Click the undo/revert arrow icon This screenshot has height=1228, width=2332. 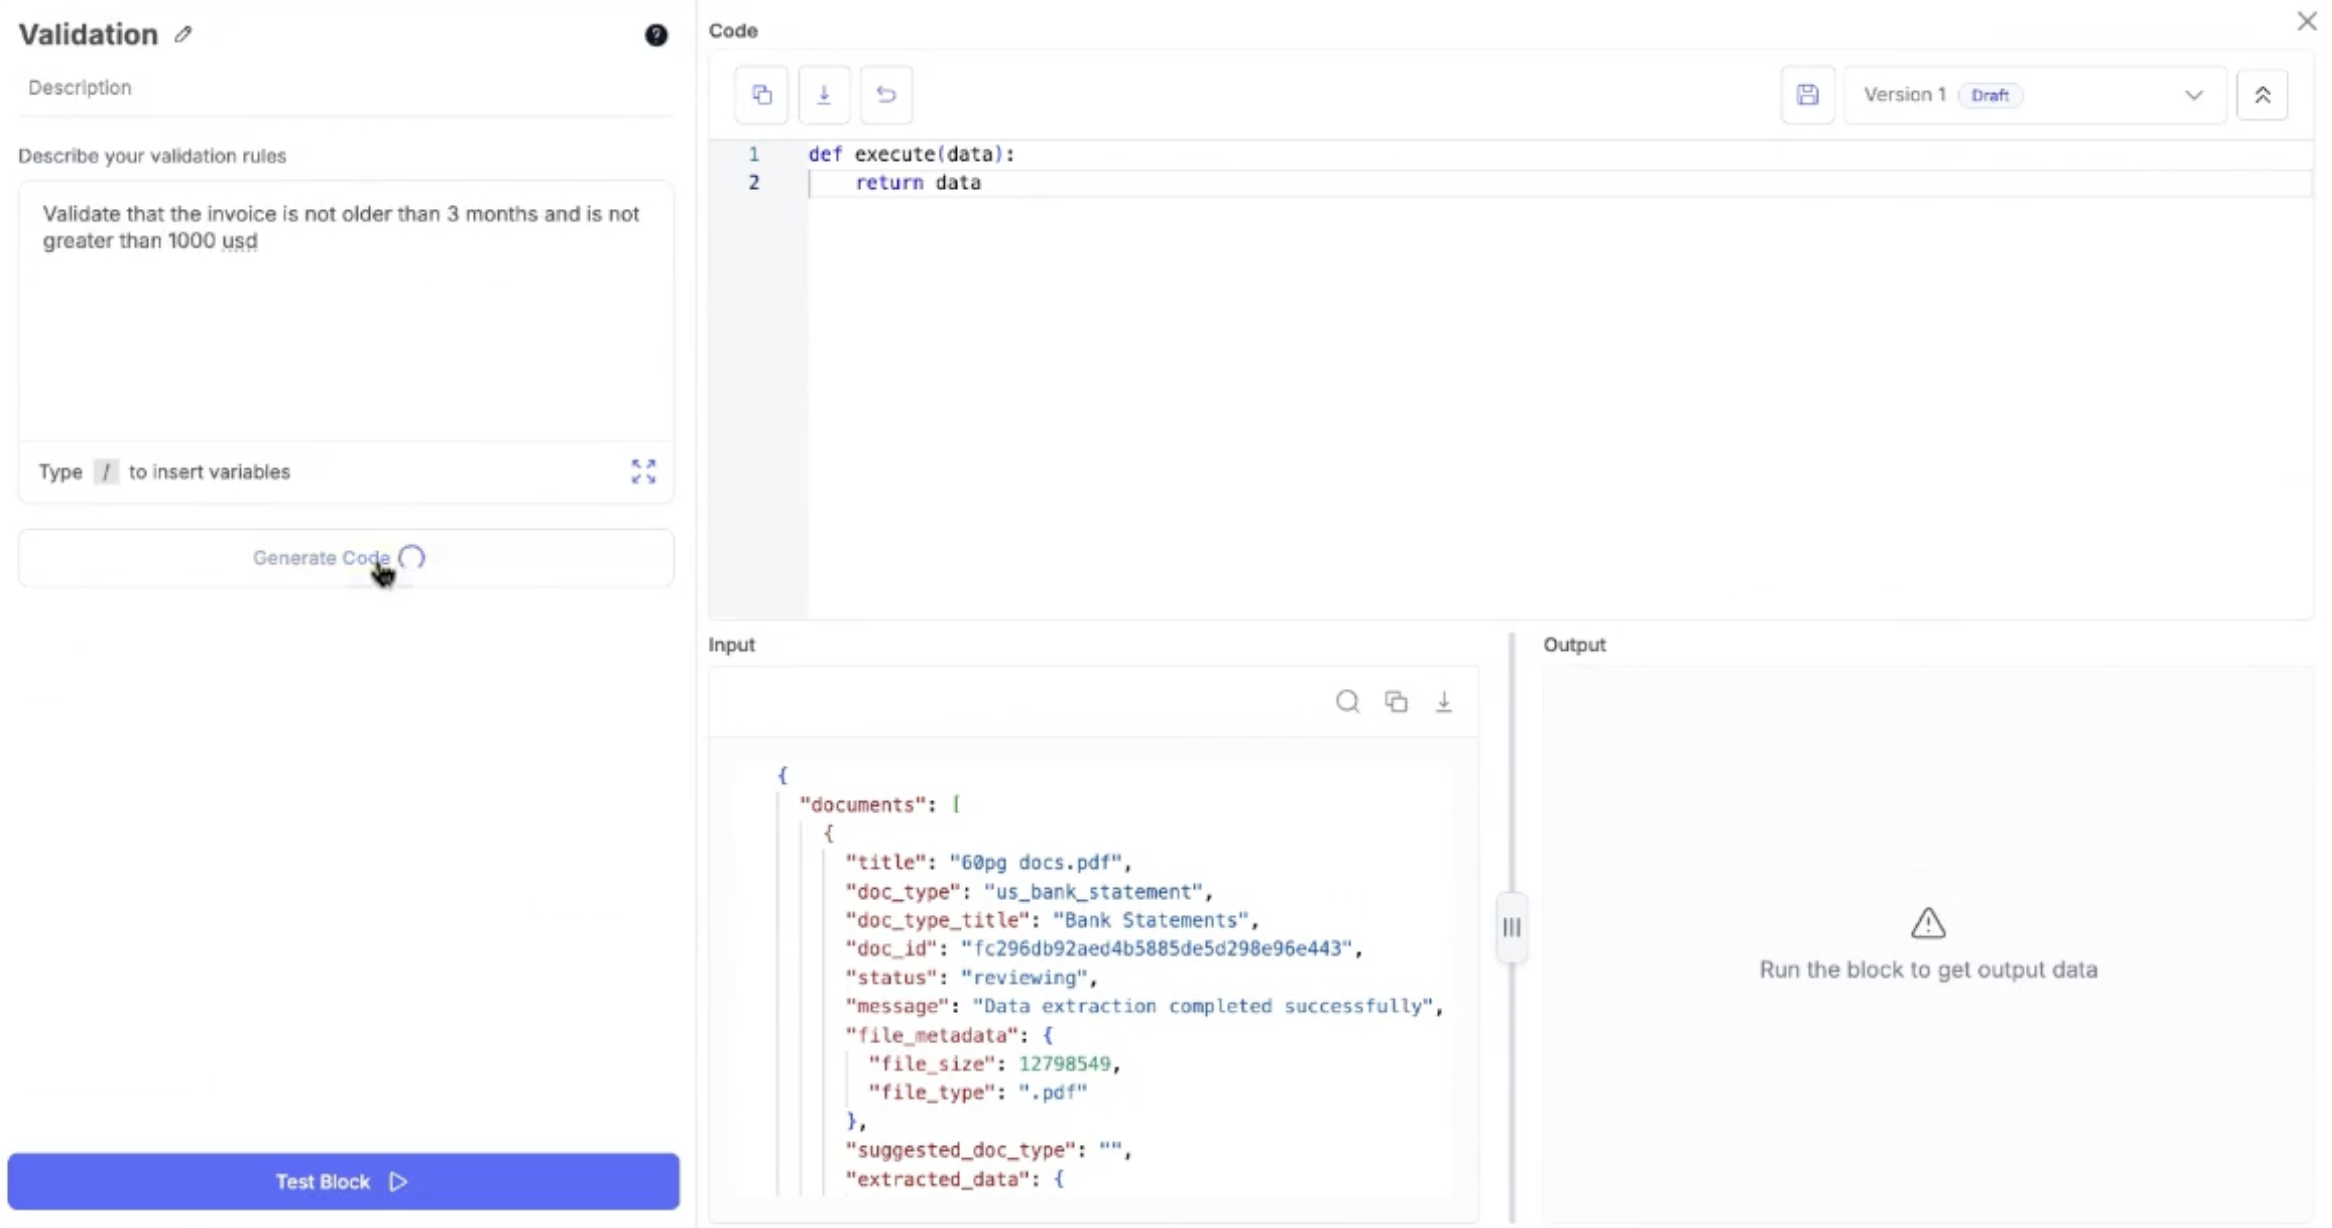(886, 95)
